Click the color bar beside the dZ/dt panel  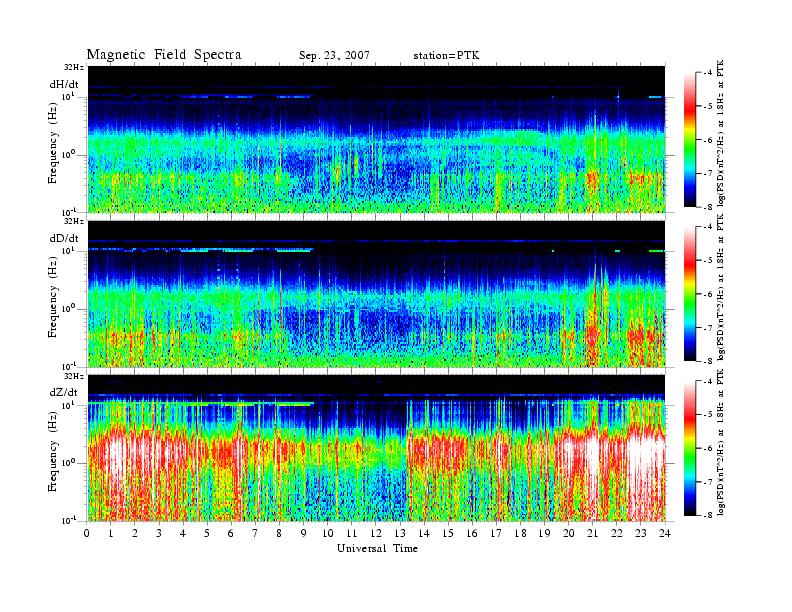tap(689, 448)
